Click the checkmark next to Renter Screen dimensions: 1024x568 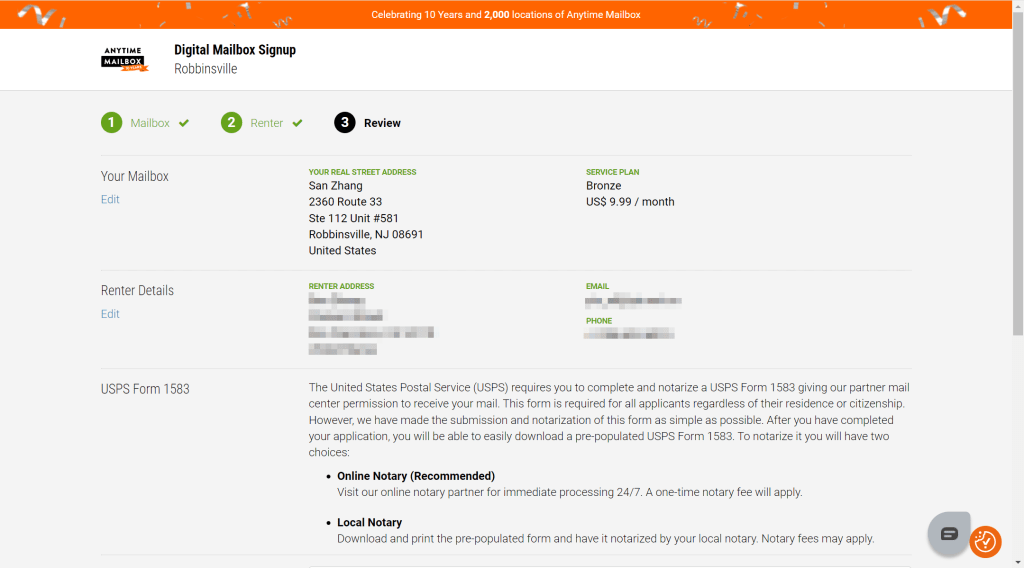click(x=297, y=123)
